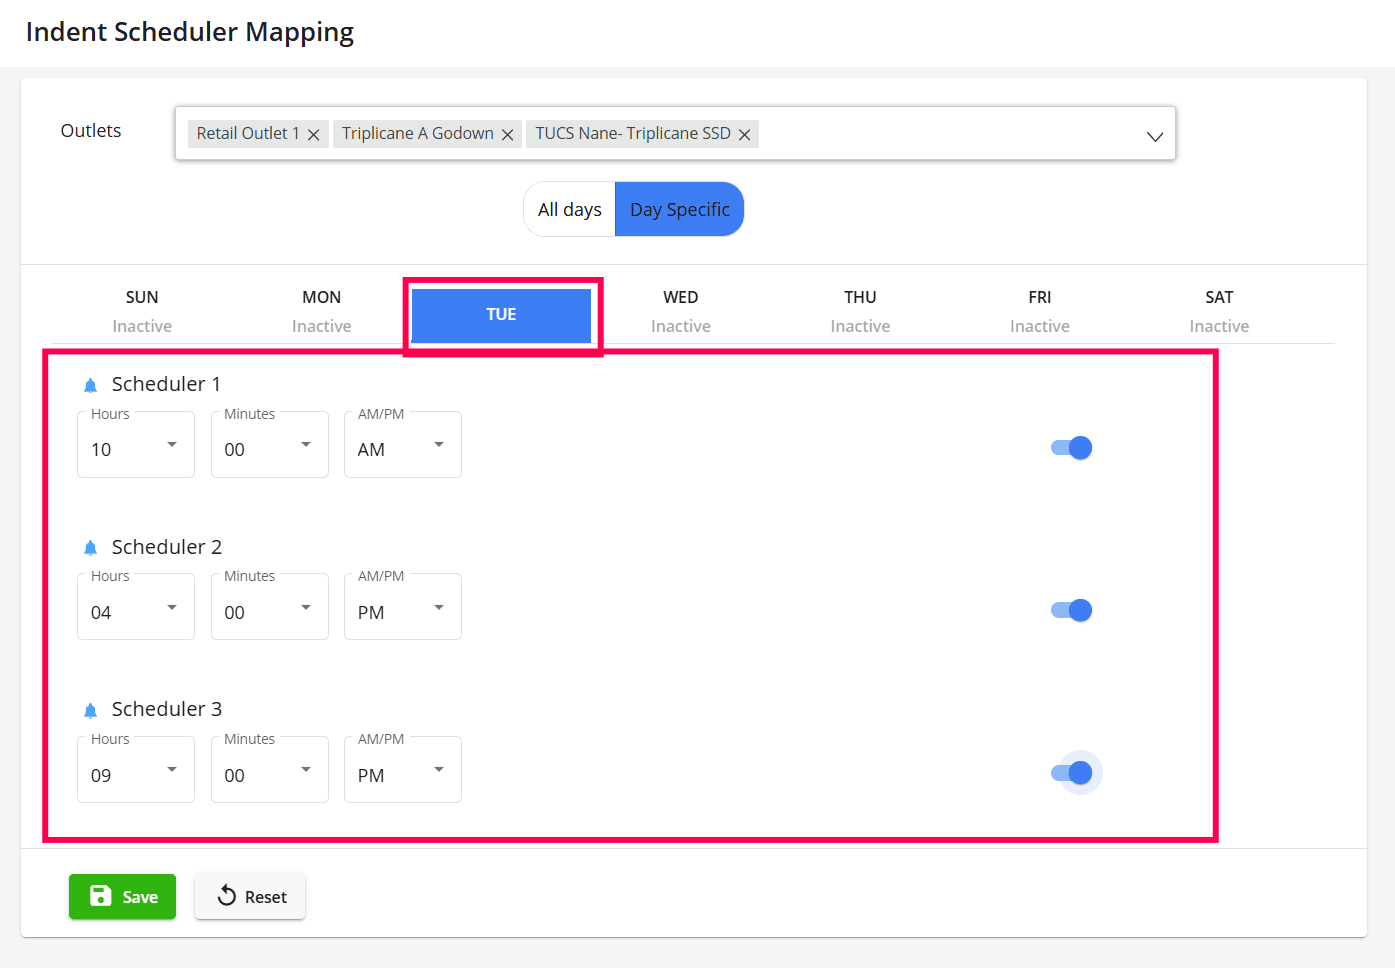Open Scheduler 2 AM/PM dropdown
1395x968 pixels.
403,607
